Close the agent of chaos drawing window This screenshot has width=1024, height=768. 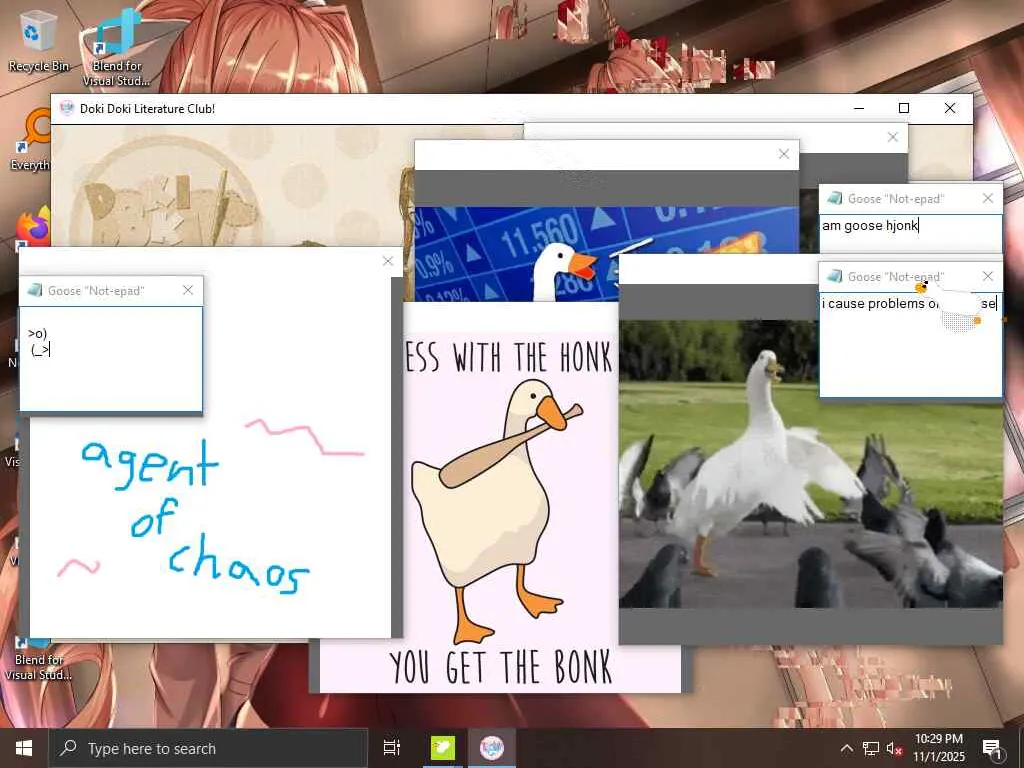click(388, 261)
